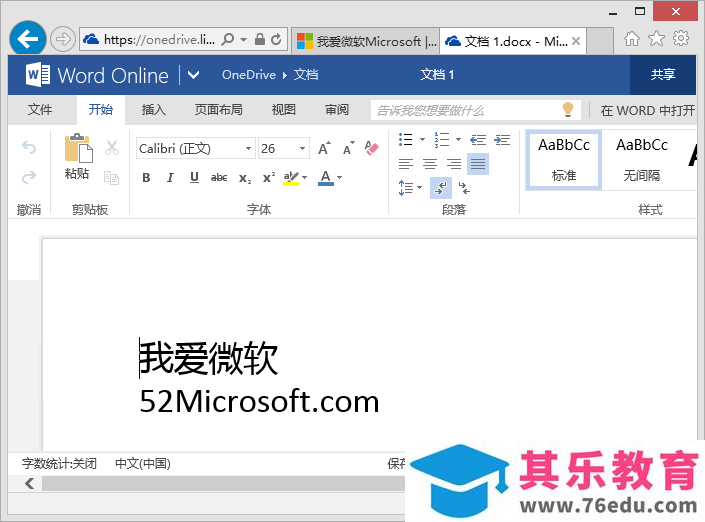Click 中文(中国) language in status bar
Viewport: 705px width, 522px height.
(143, 464)
